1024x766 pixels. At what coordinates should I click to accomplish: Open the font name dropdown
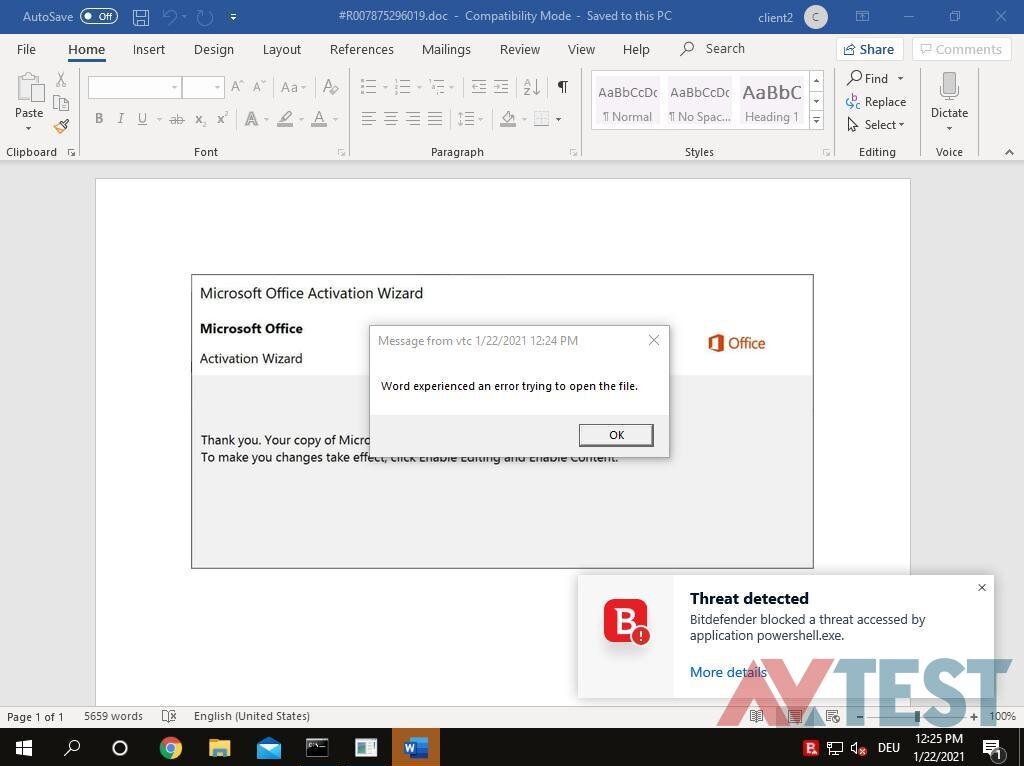(x=174, y=87)
